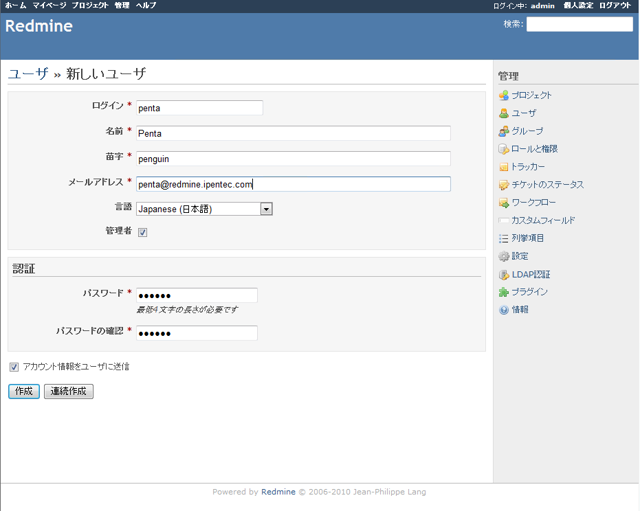Open カスタムフィールド link in the sidebar
Screen dimensions: 640x511
[x=543, y=221]
